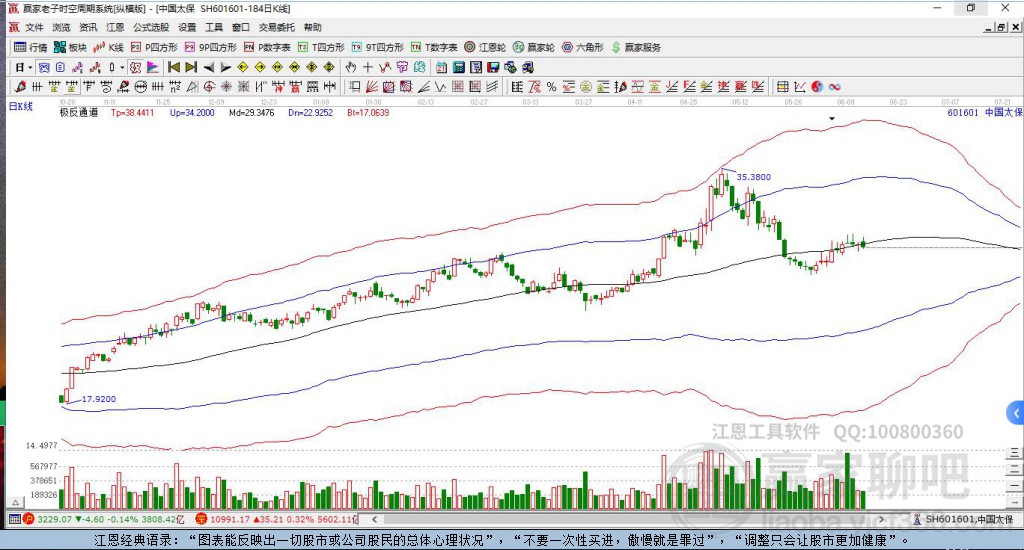Open the 9P四方形 tool
The width and height of the screenshot is (1024, 550).
click(x=211, y=47)
